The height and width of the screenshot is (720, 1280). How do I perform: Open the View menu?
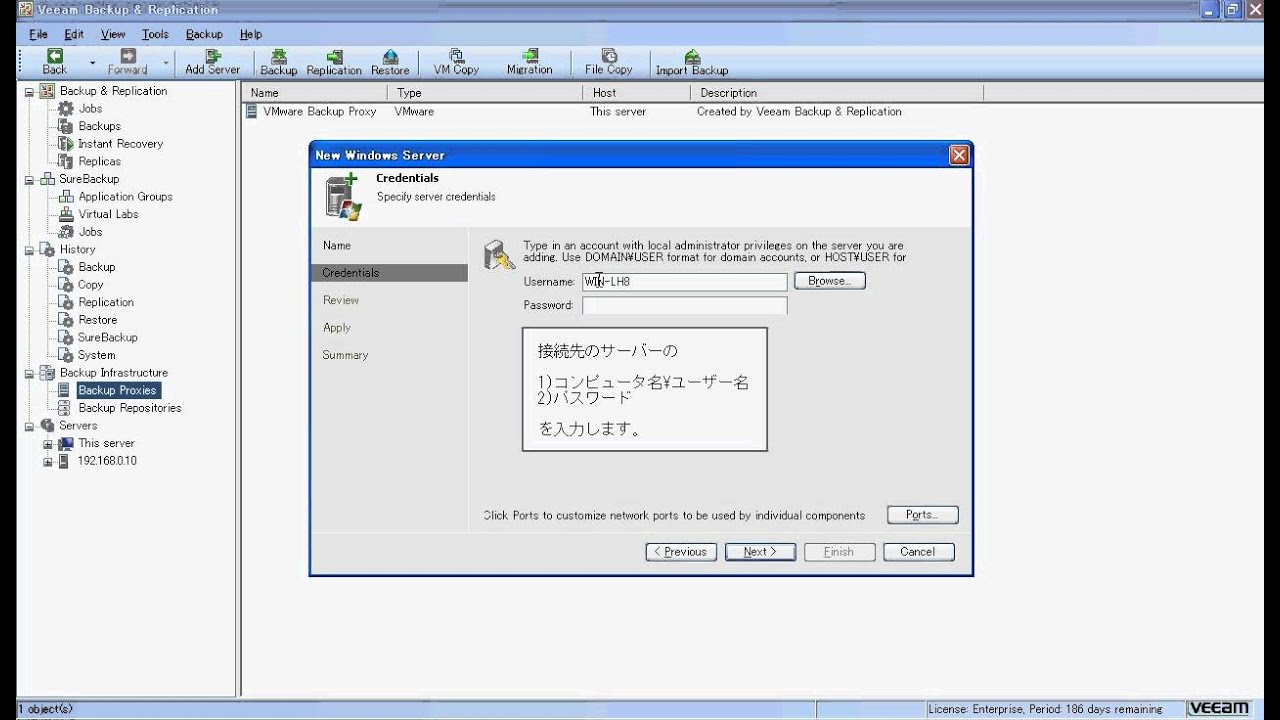click(113, 34)
